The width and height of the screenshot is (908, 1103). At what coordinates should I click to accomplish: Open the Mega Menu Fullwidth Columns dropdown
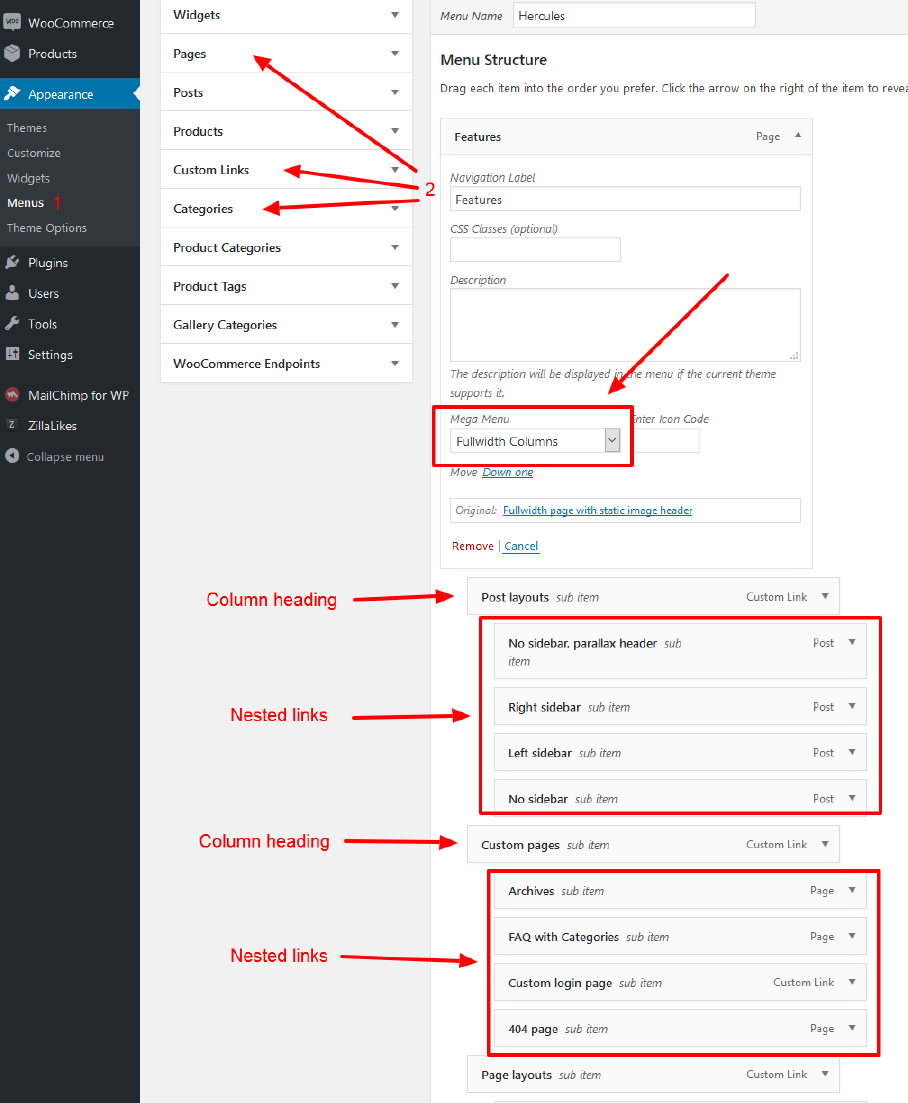click(534, 441)
